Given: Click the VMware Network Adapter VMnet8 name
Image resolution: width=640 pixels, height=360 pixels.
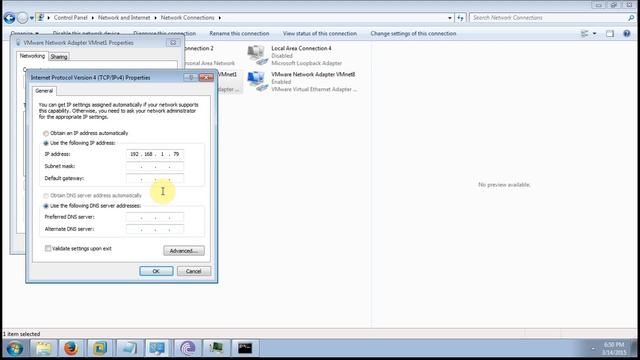Looking at the screenshot, I should coord(313,74).
